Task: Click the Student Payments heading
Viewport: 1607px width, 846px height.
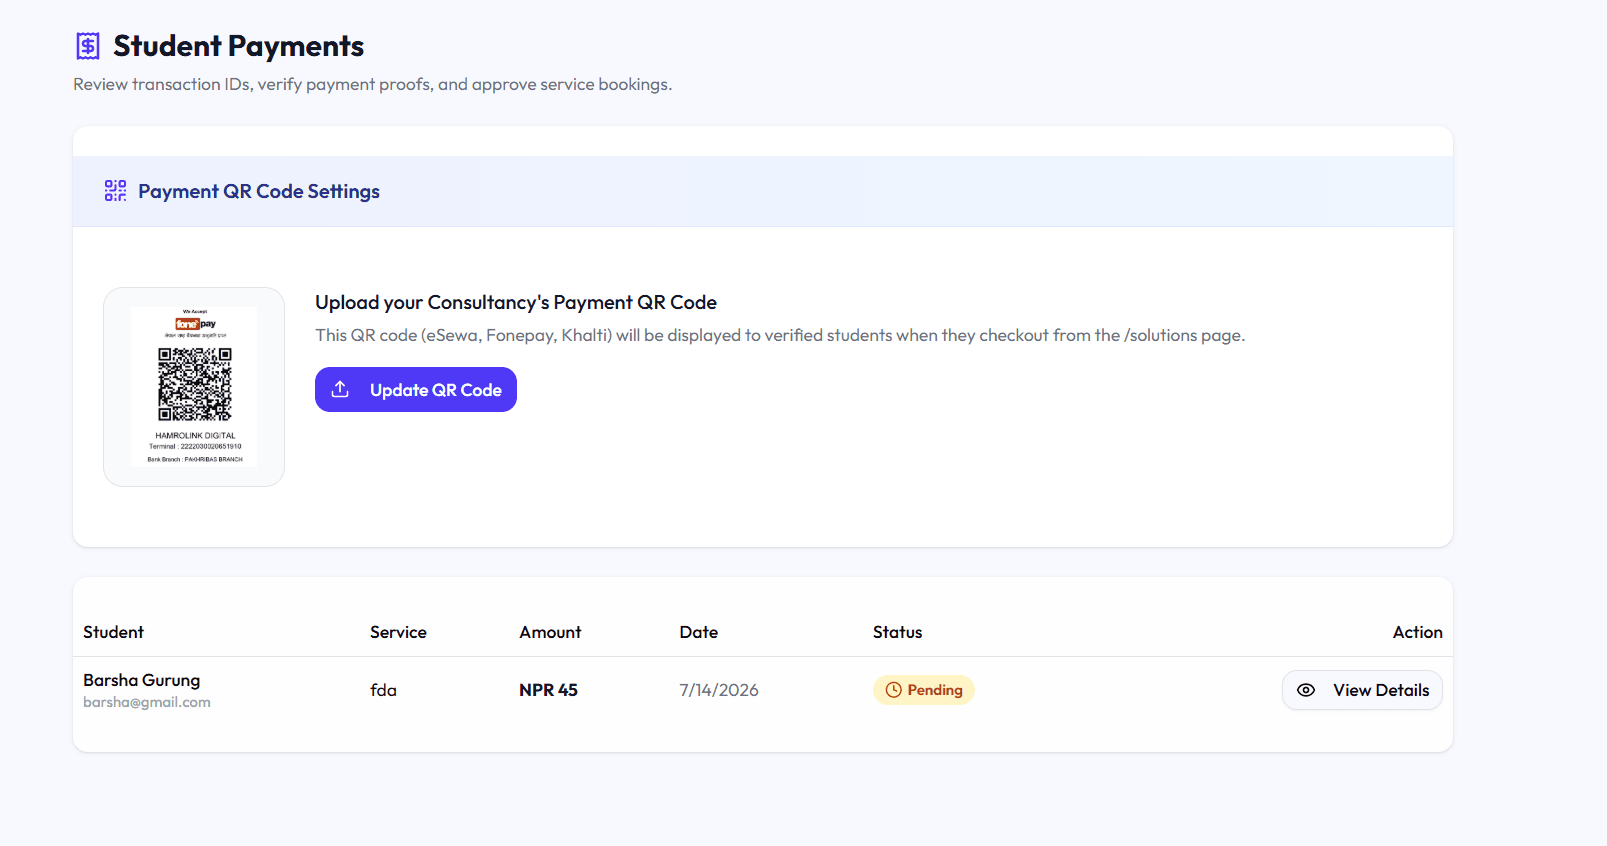Action: pos(238,46)
